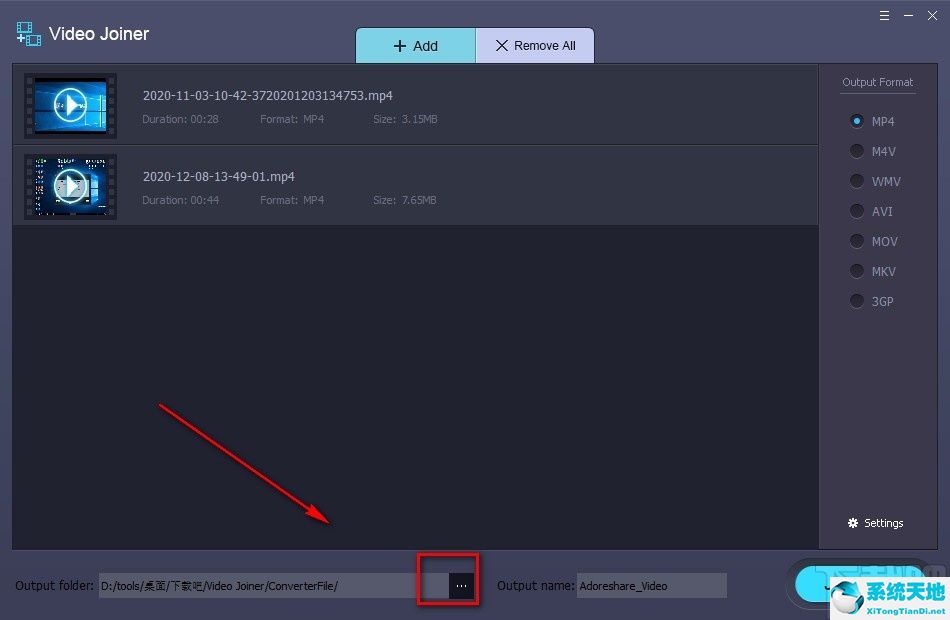The width and height of the screenshot is (950, 620).
Task: Choose 3GP as the output format
Action: click(x=857, y=301)
